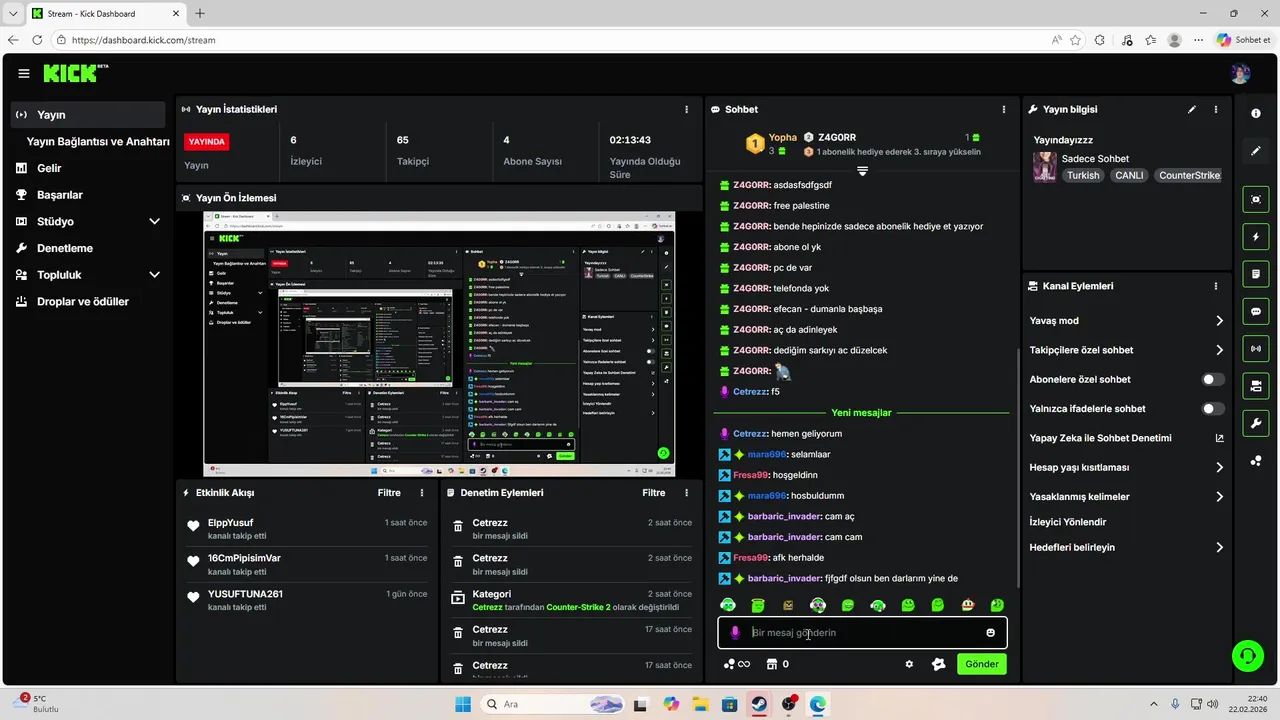Click the stream preview thumbnail

tap(439, 344)
